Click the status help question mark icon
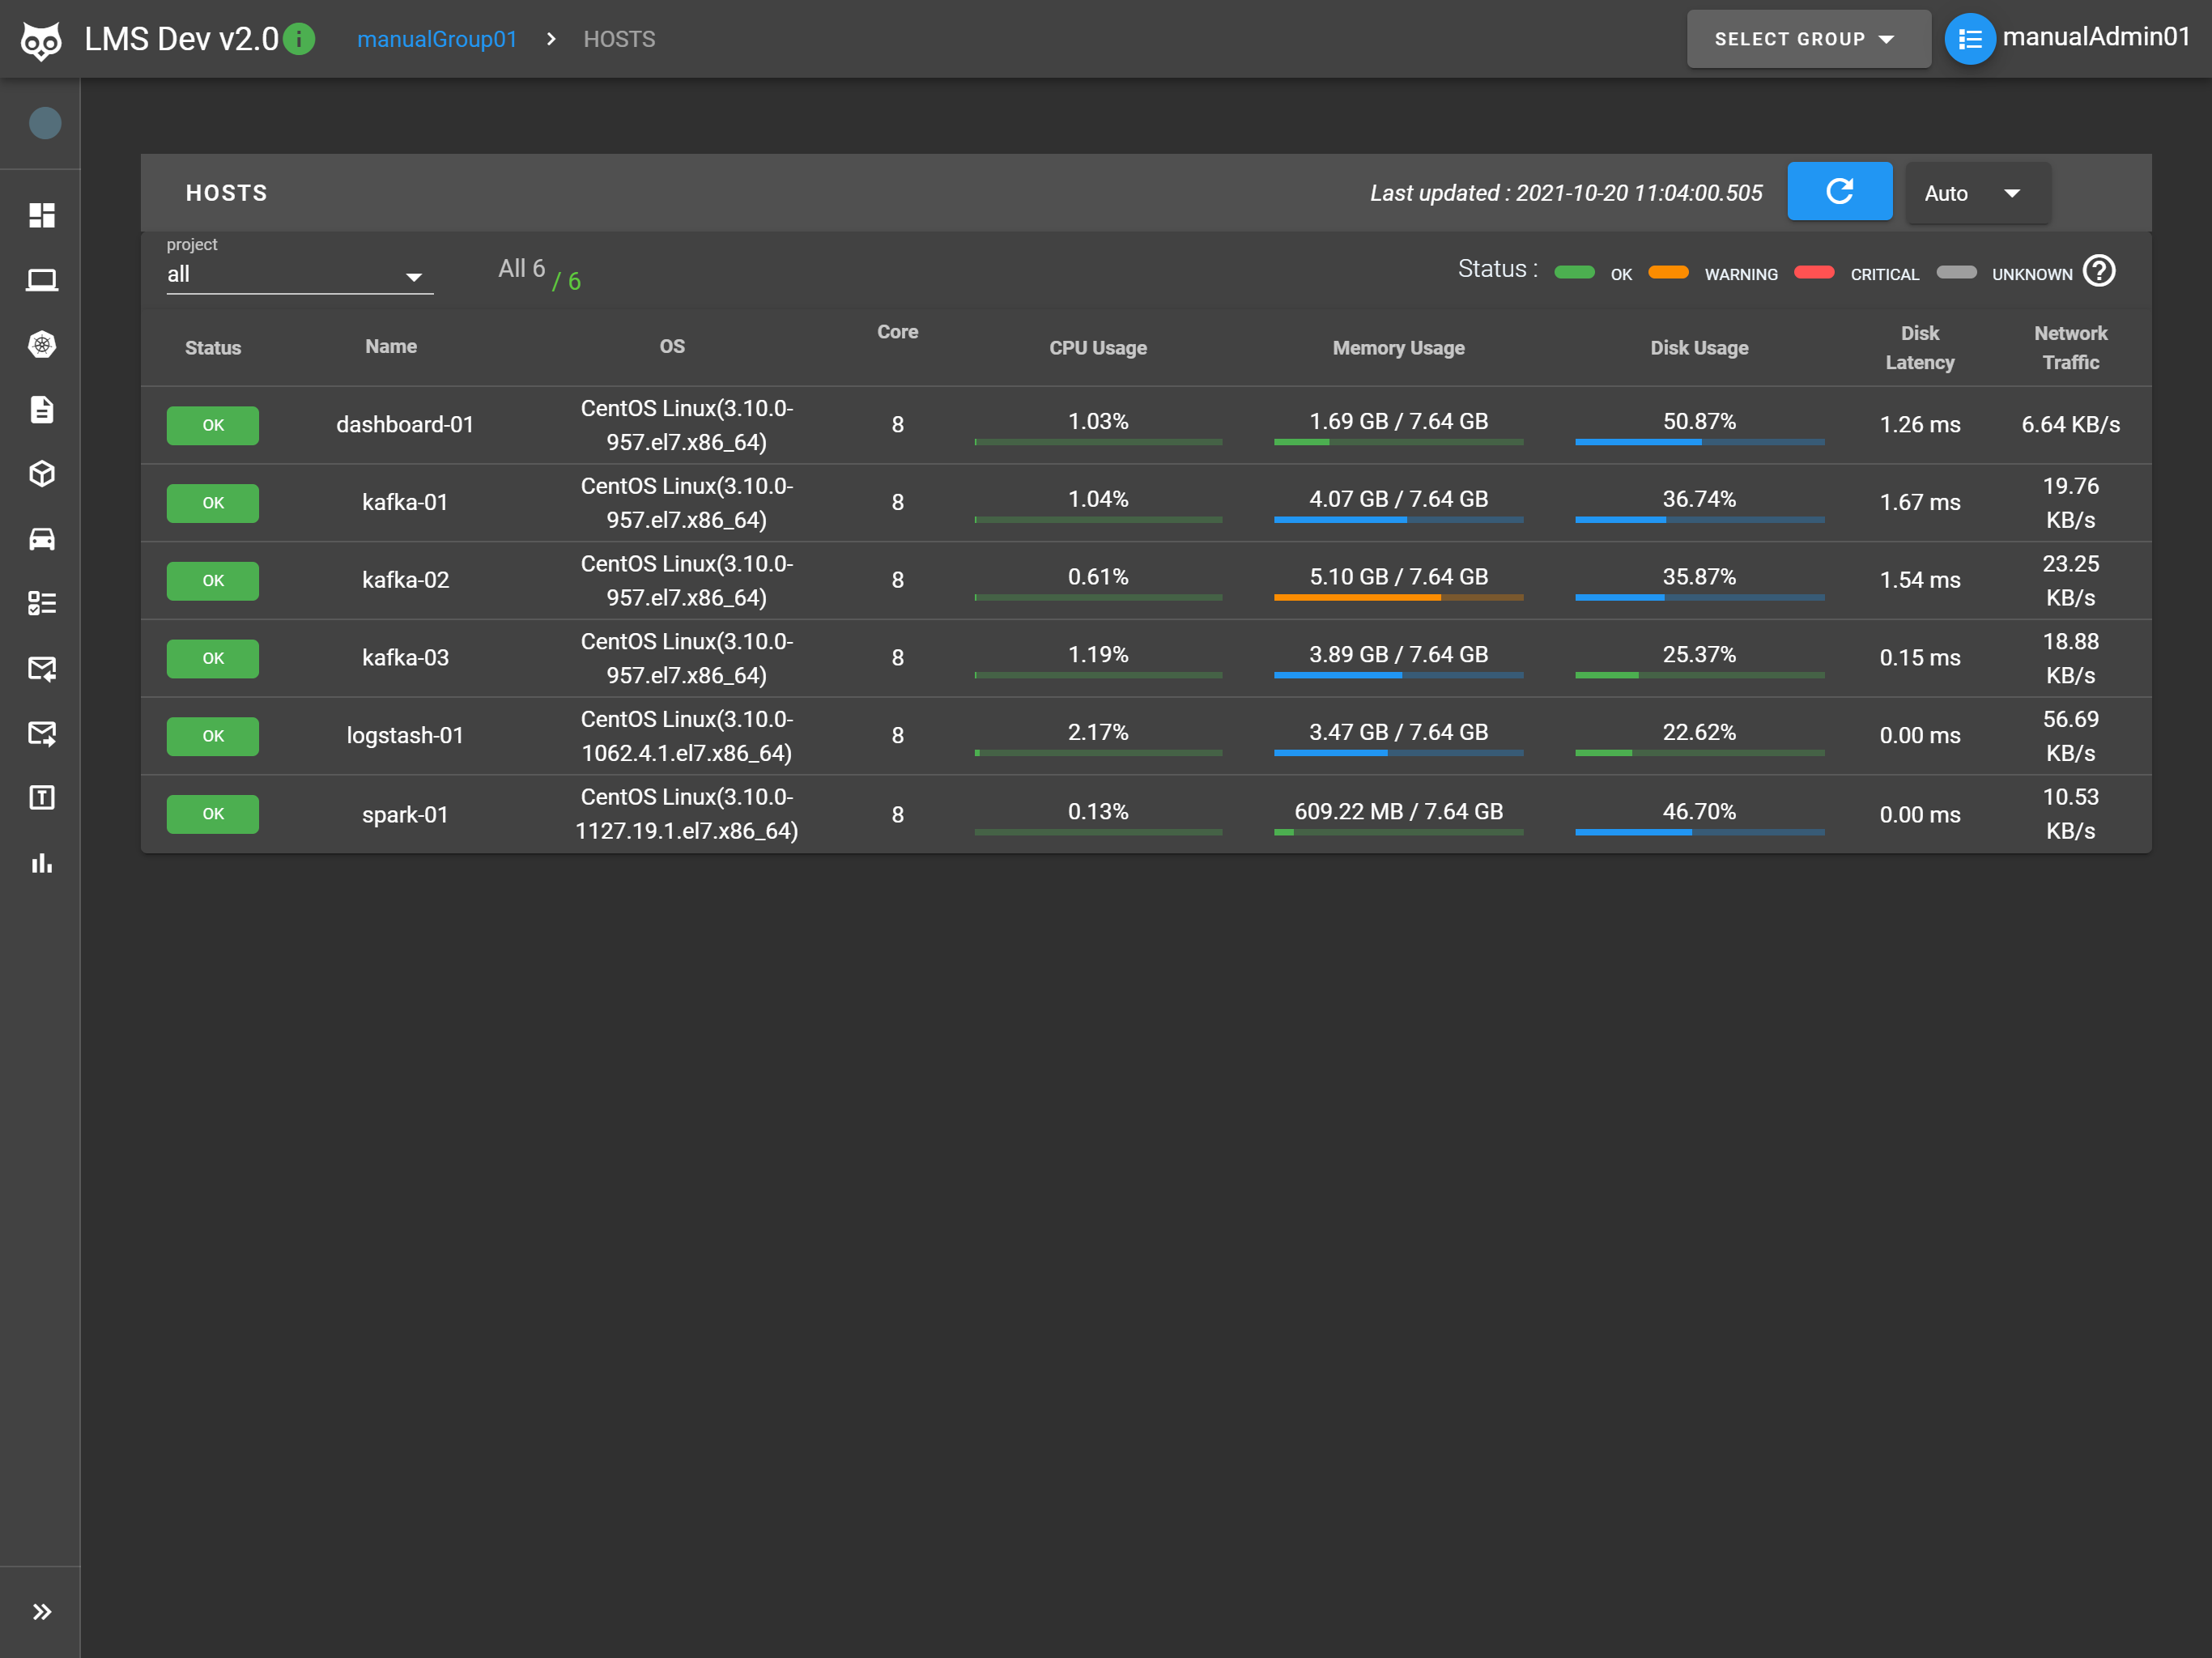 (2099, 271)
